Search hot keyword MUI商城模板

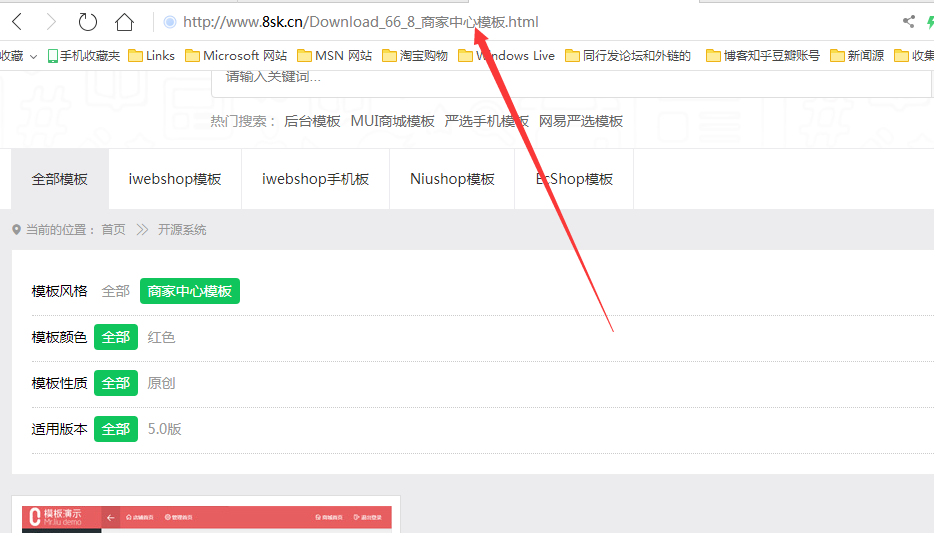coord(393,121)
